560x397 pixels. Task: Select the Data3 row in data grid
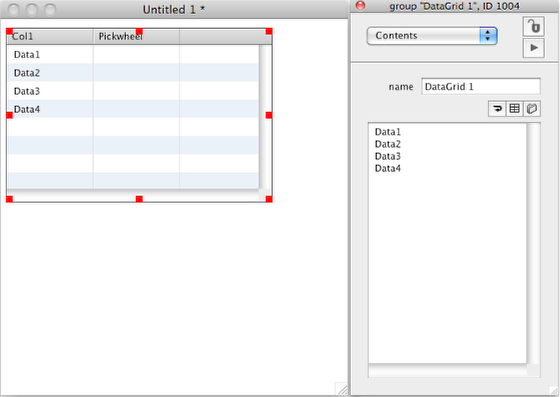point(133,91)
